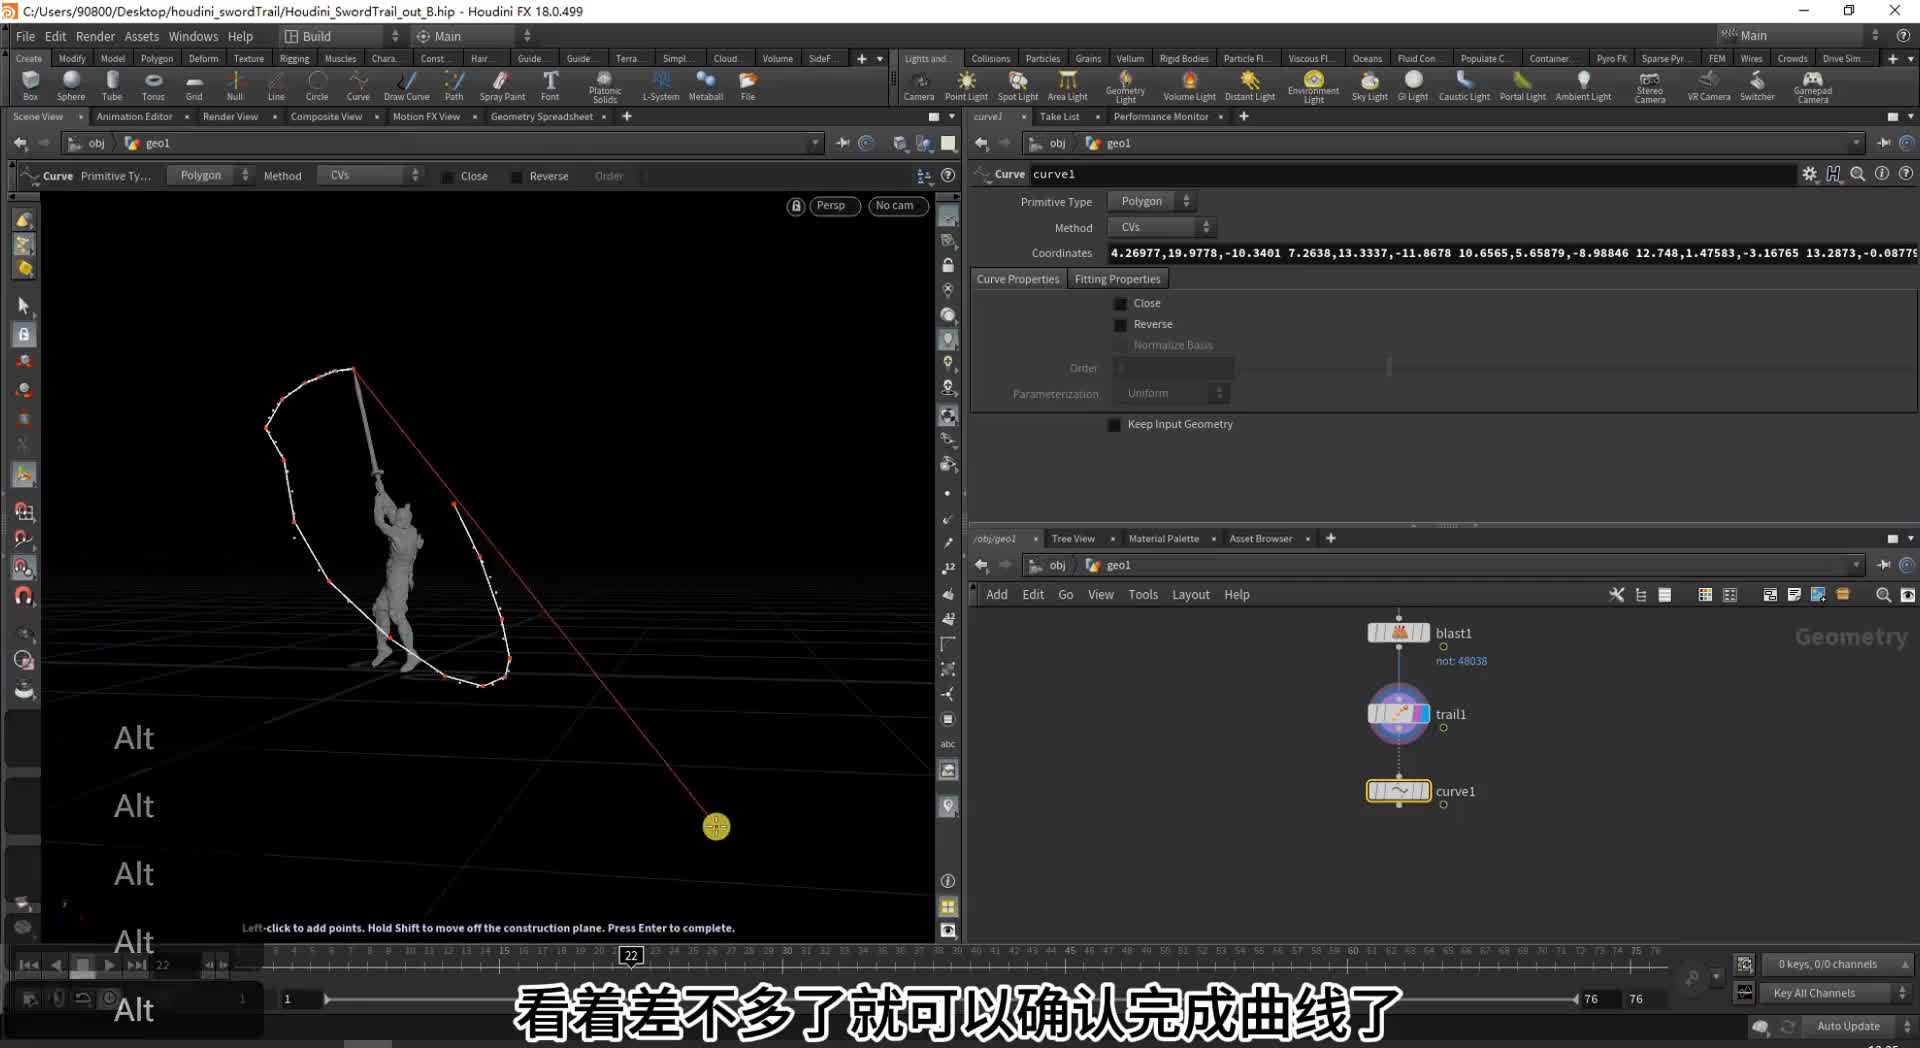Enable Keep Input Geometry
The height and width of the screenshot is (1048, 1920).
pos(1114,424)
